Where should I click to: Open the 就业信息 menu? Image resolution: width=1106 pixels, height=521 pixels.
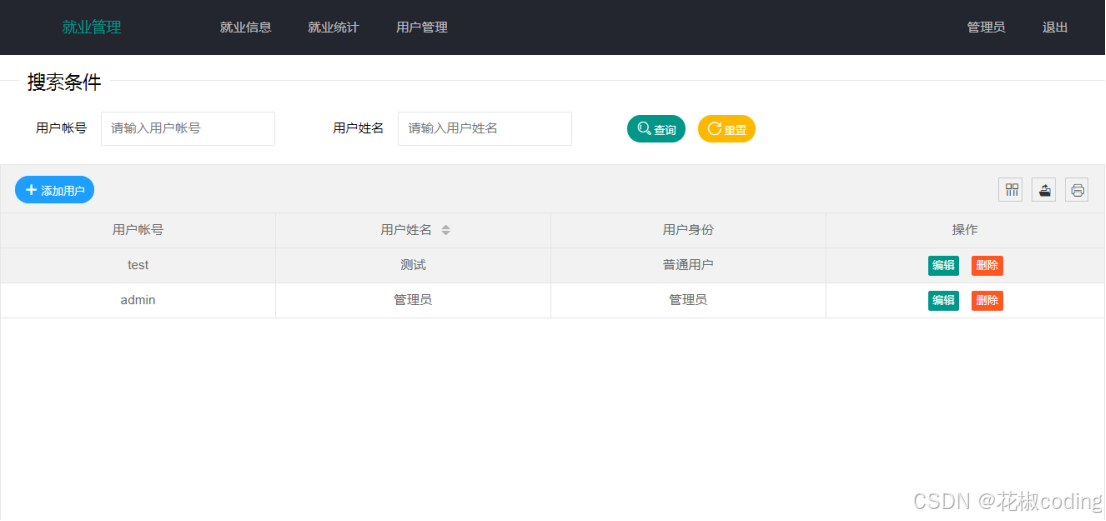(245, 27)
